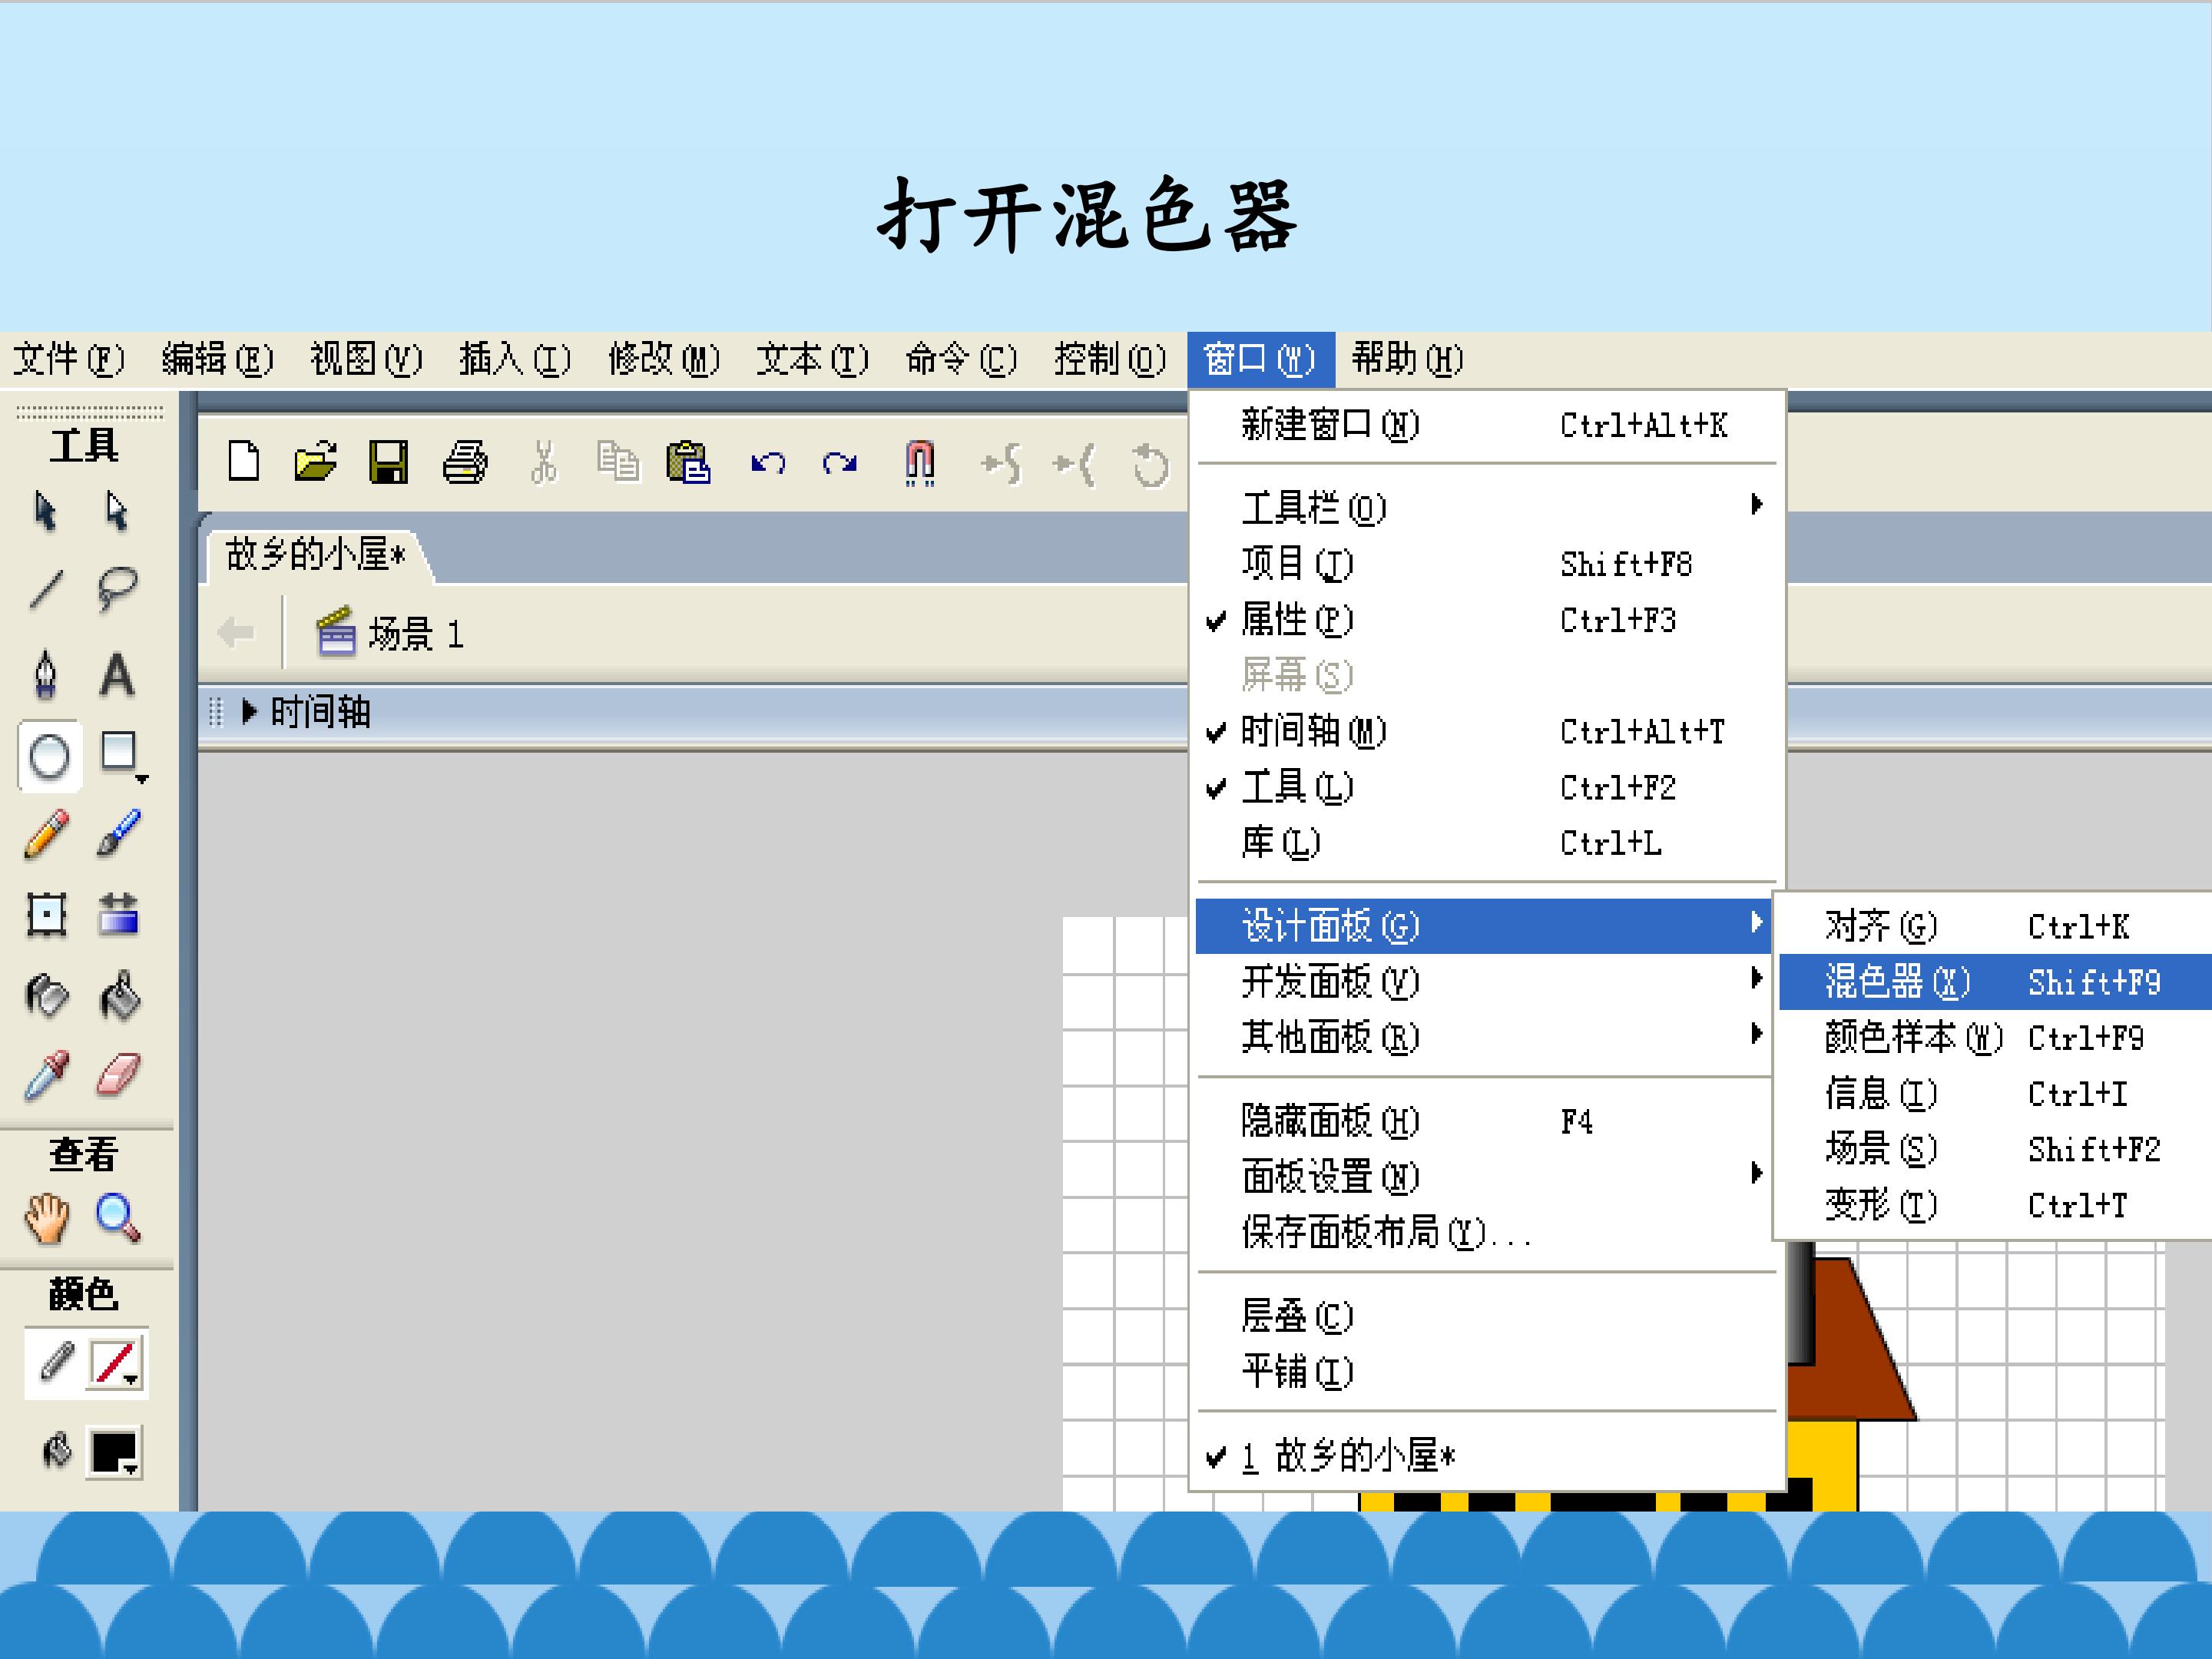Click the Save floppy disk icon
Image resolution: width=2212 pixels, height=1659 pixels.
pos(388,463)
